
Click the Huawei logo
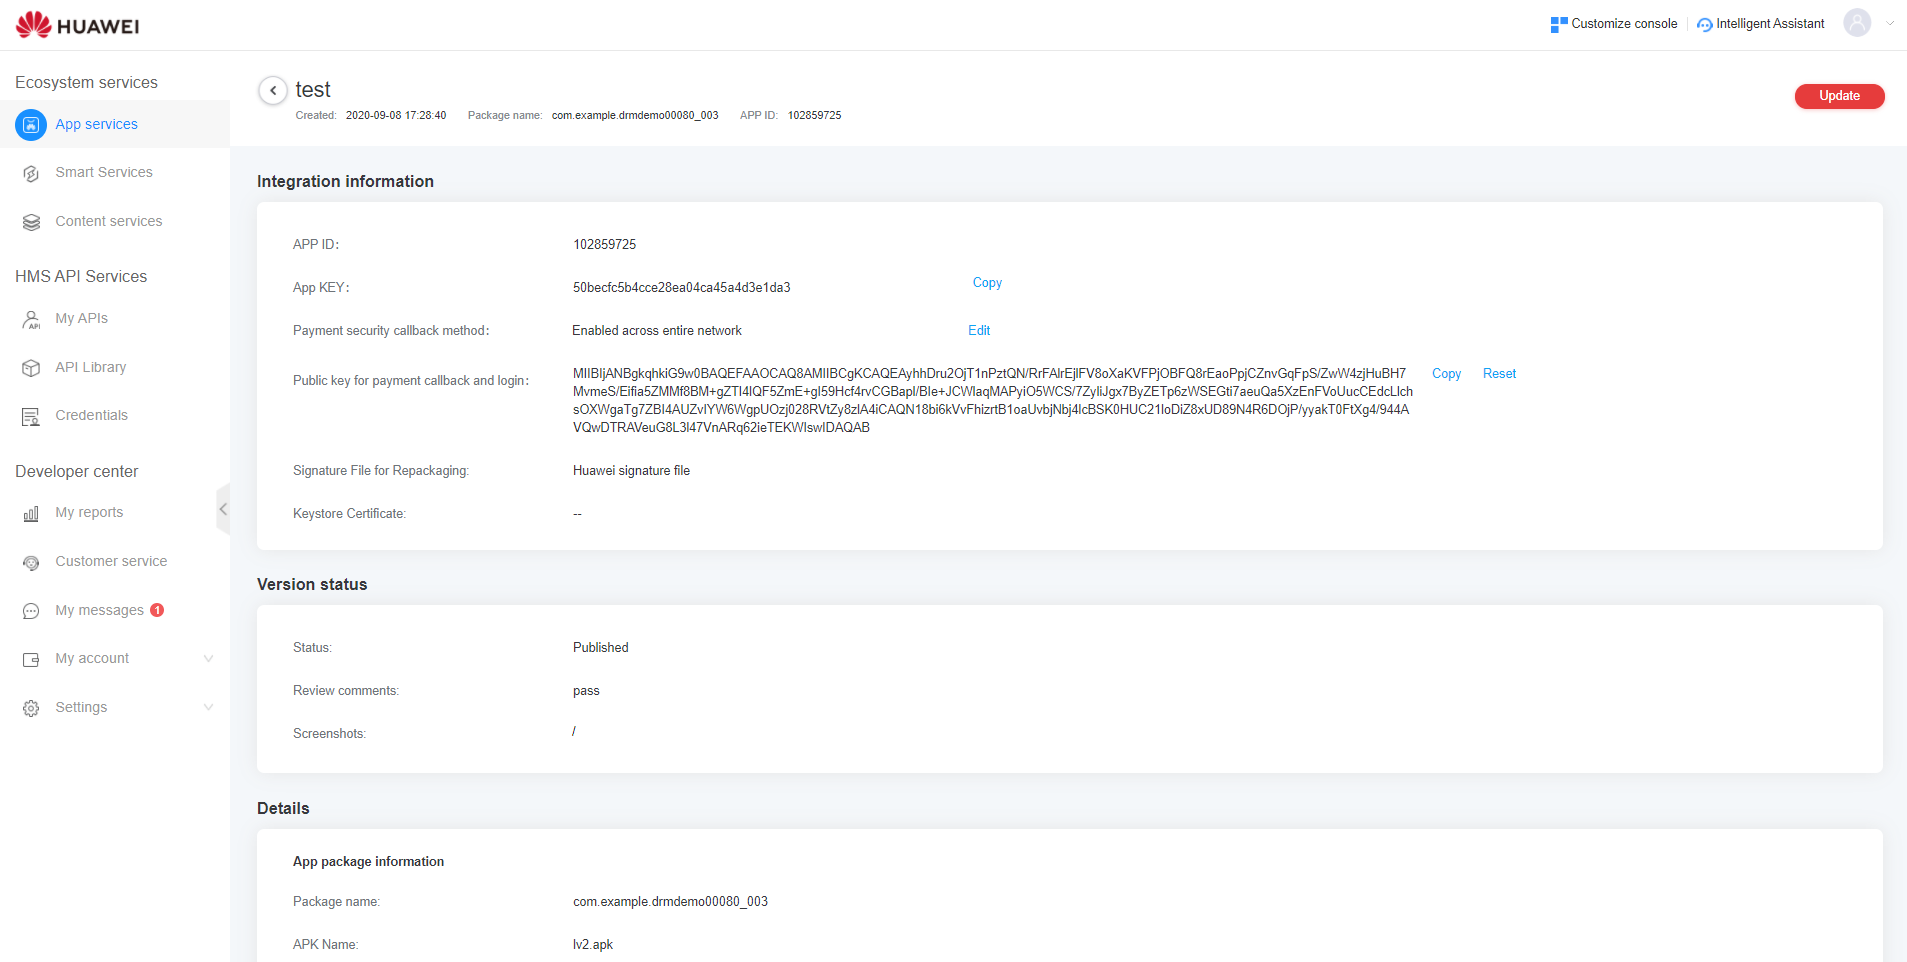point(78,25)
